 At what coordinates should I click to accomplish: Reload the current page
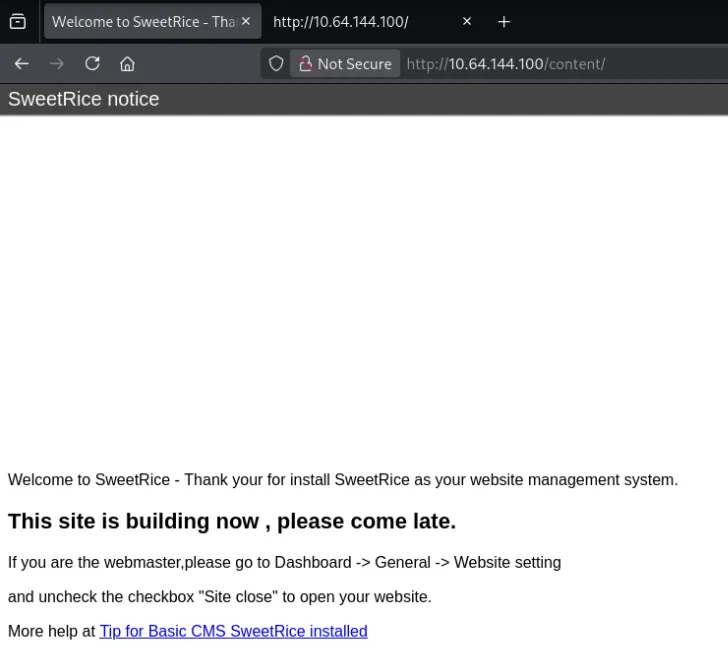click(92, 64)
